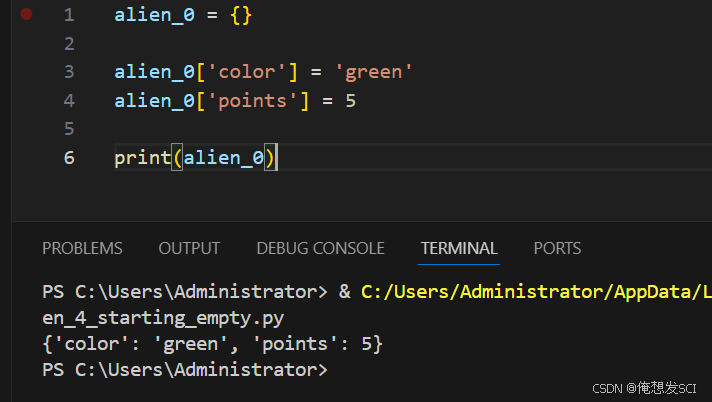Viewport: 712px width, 402px height.
Task: Select the TERMINAL tab
Action: 459,248
